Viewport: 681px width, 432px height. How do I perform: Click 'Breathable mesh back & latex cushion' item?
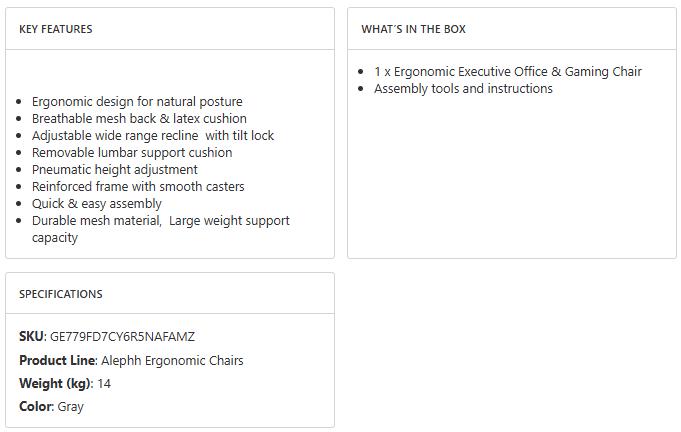click(139, 118)
